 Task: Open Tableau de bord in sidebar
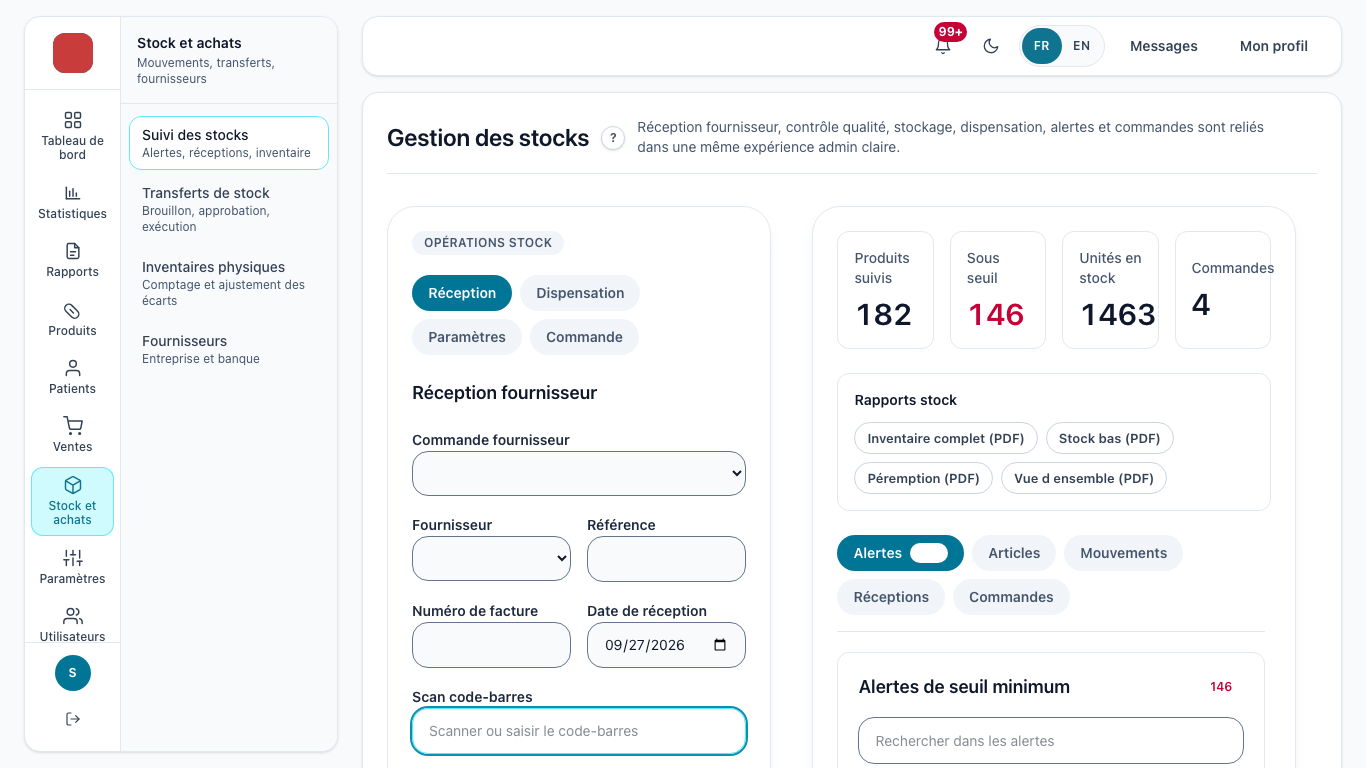[72, 135]
